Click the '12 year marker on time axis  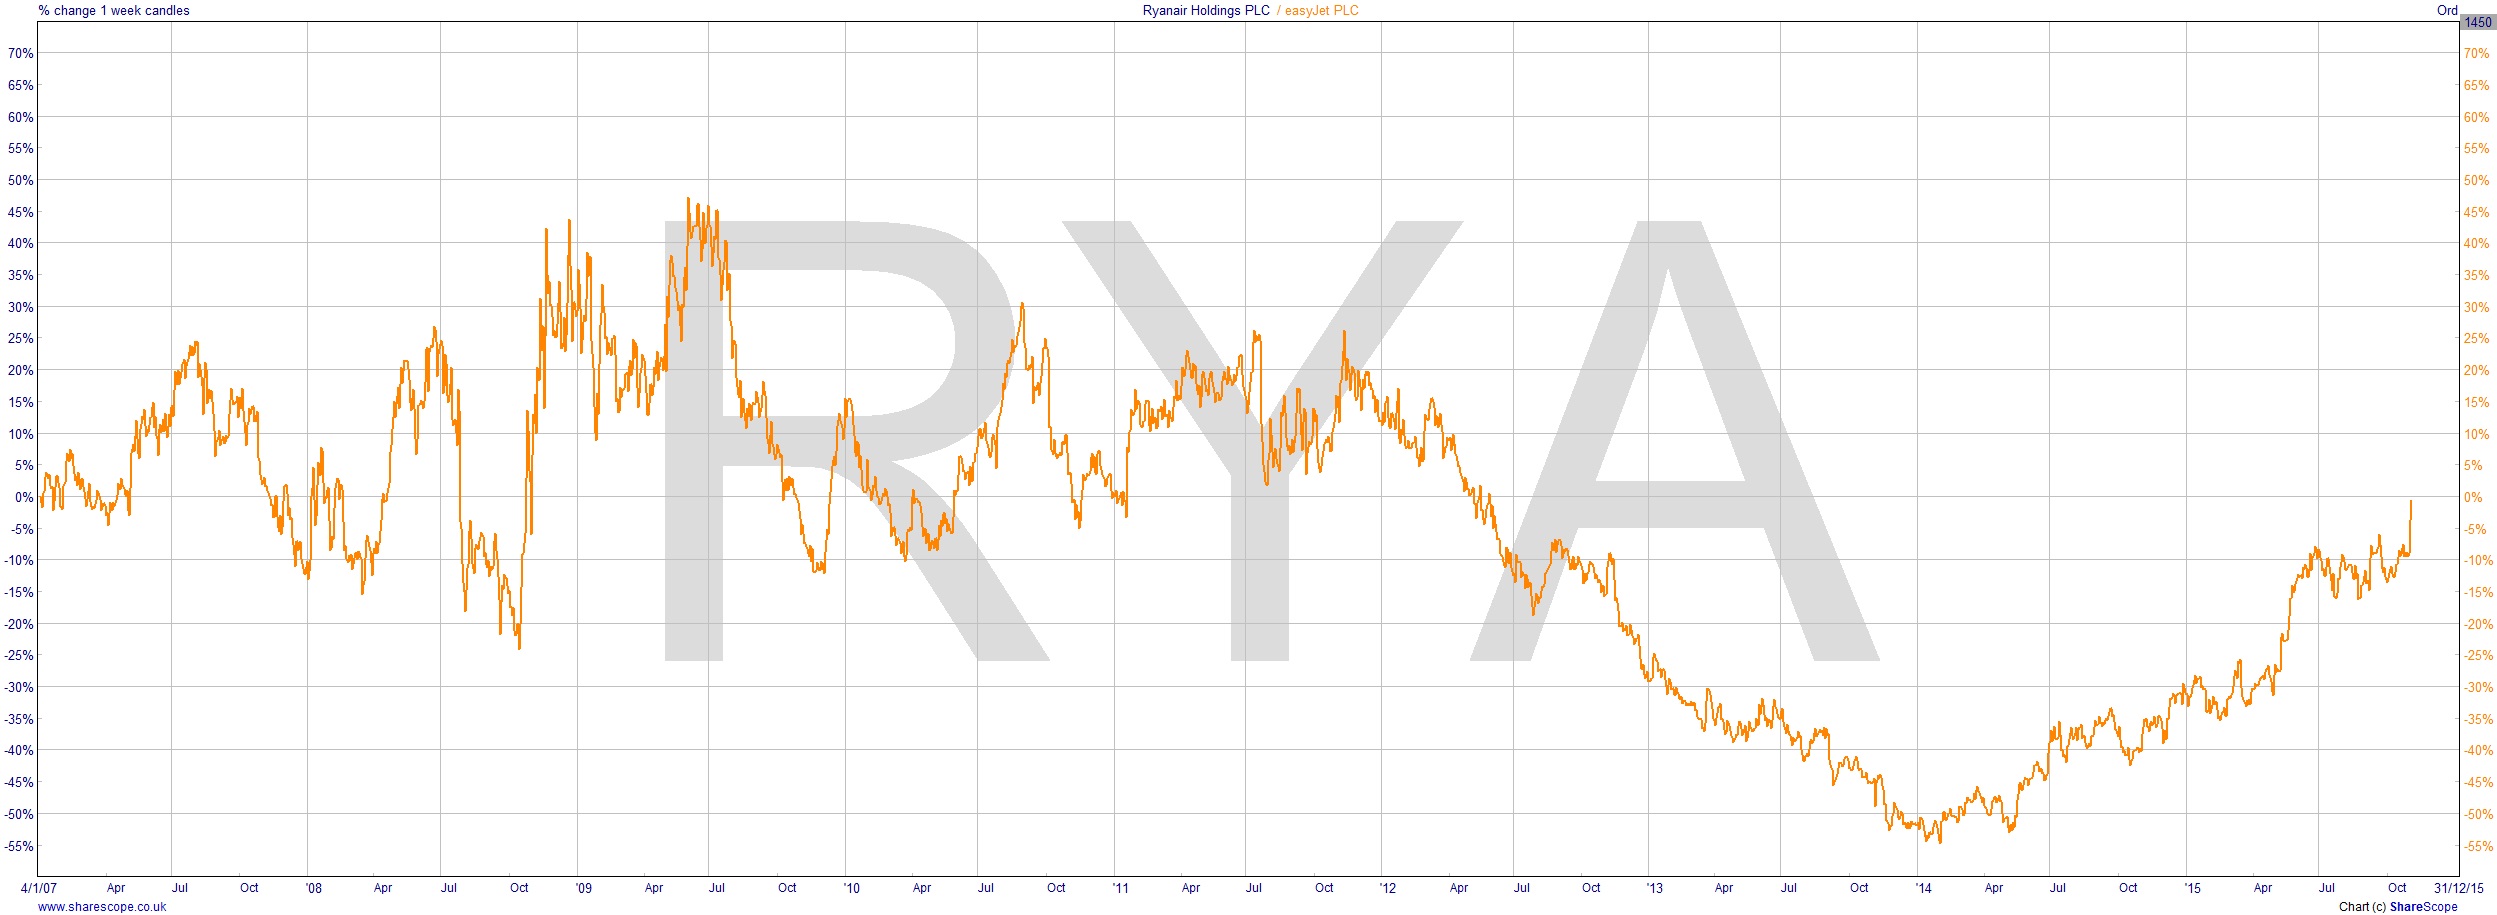pyautogui.click(x=1388, y=888)
